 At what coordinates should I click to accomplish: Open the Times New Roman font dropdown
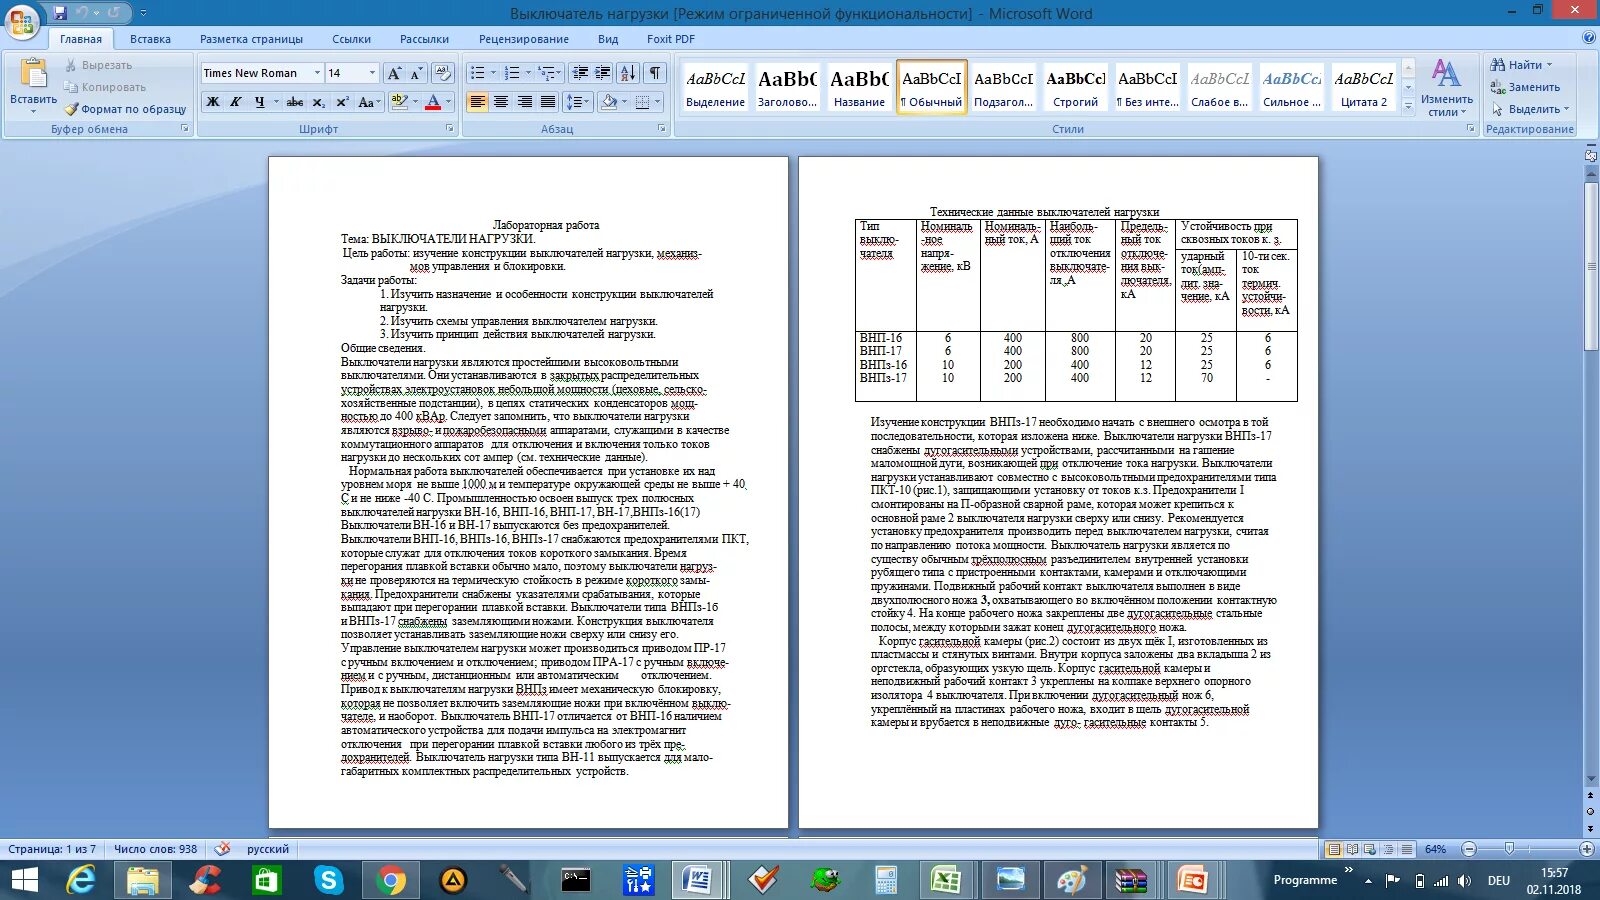(317, 73)
